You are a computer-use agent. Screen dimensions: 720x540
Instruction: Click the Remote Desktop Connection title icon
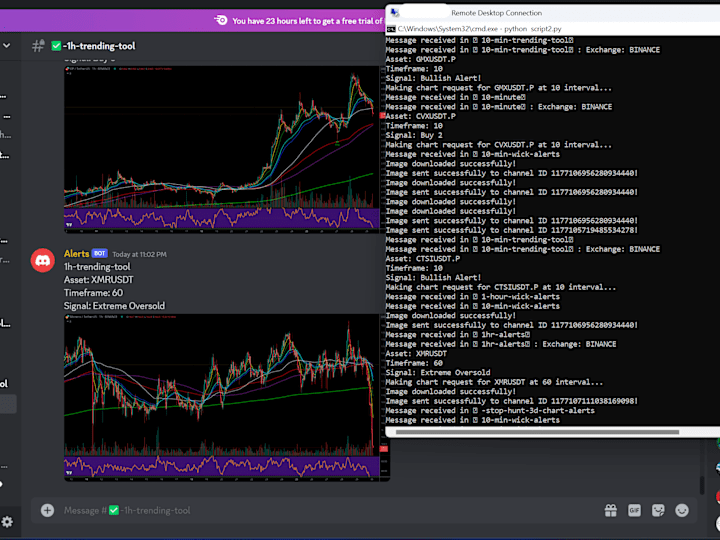click(394, 12)
